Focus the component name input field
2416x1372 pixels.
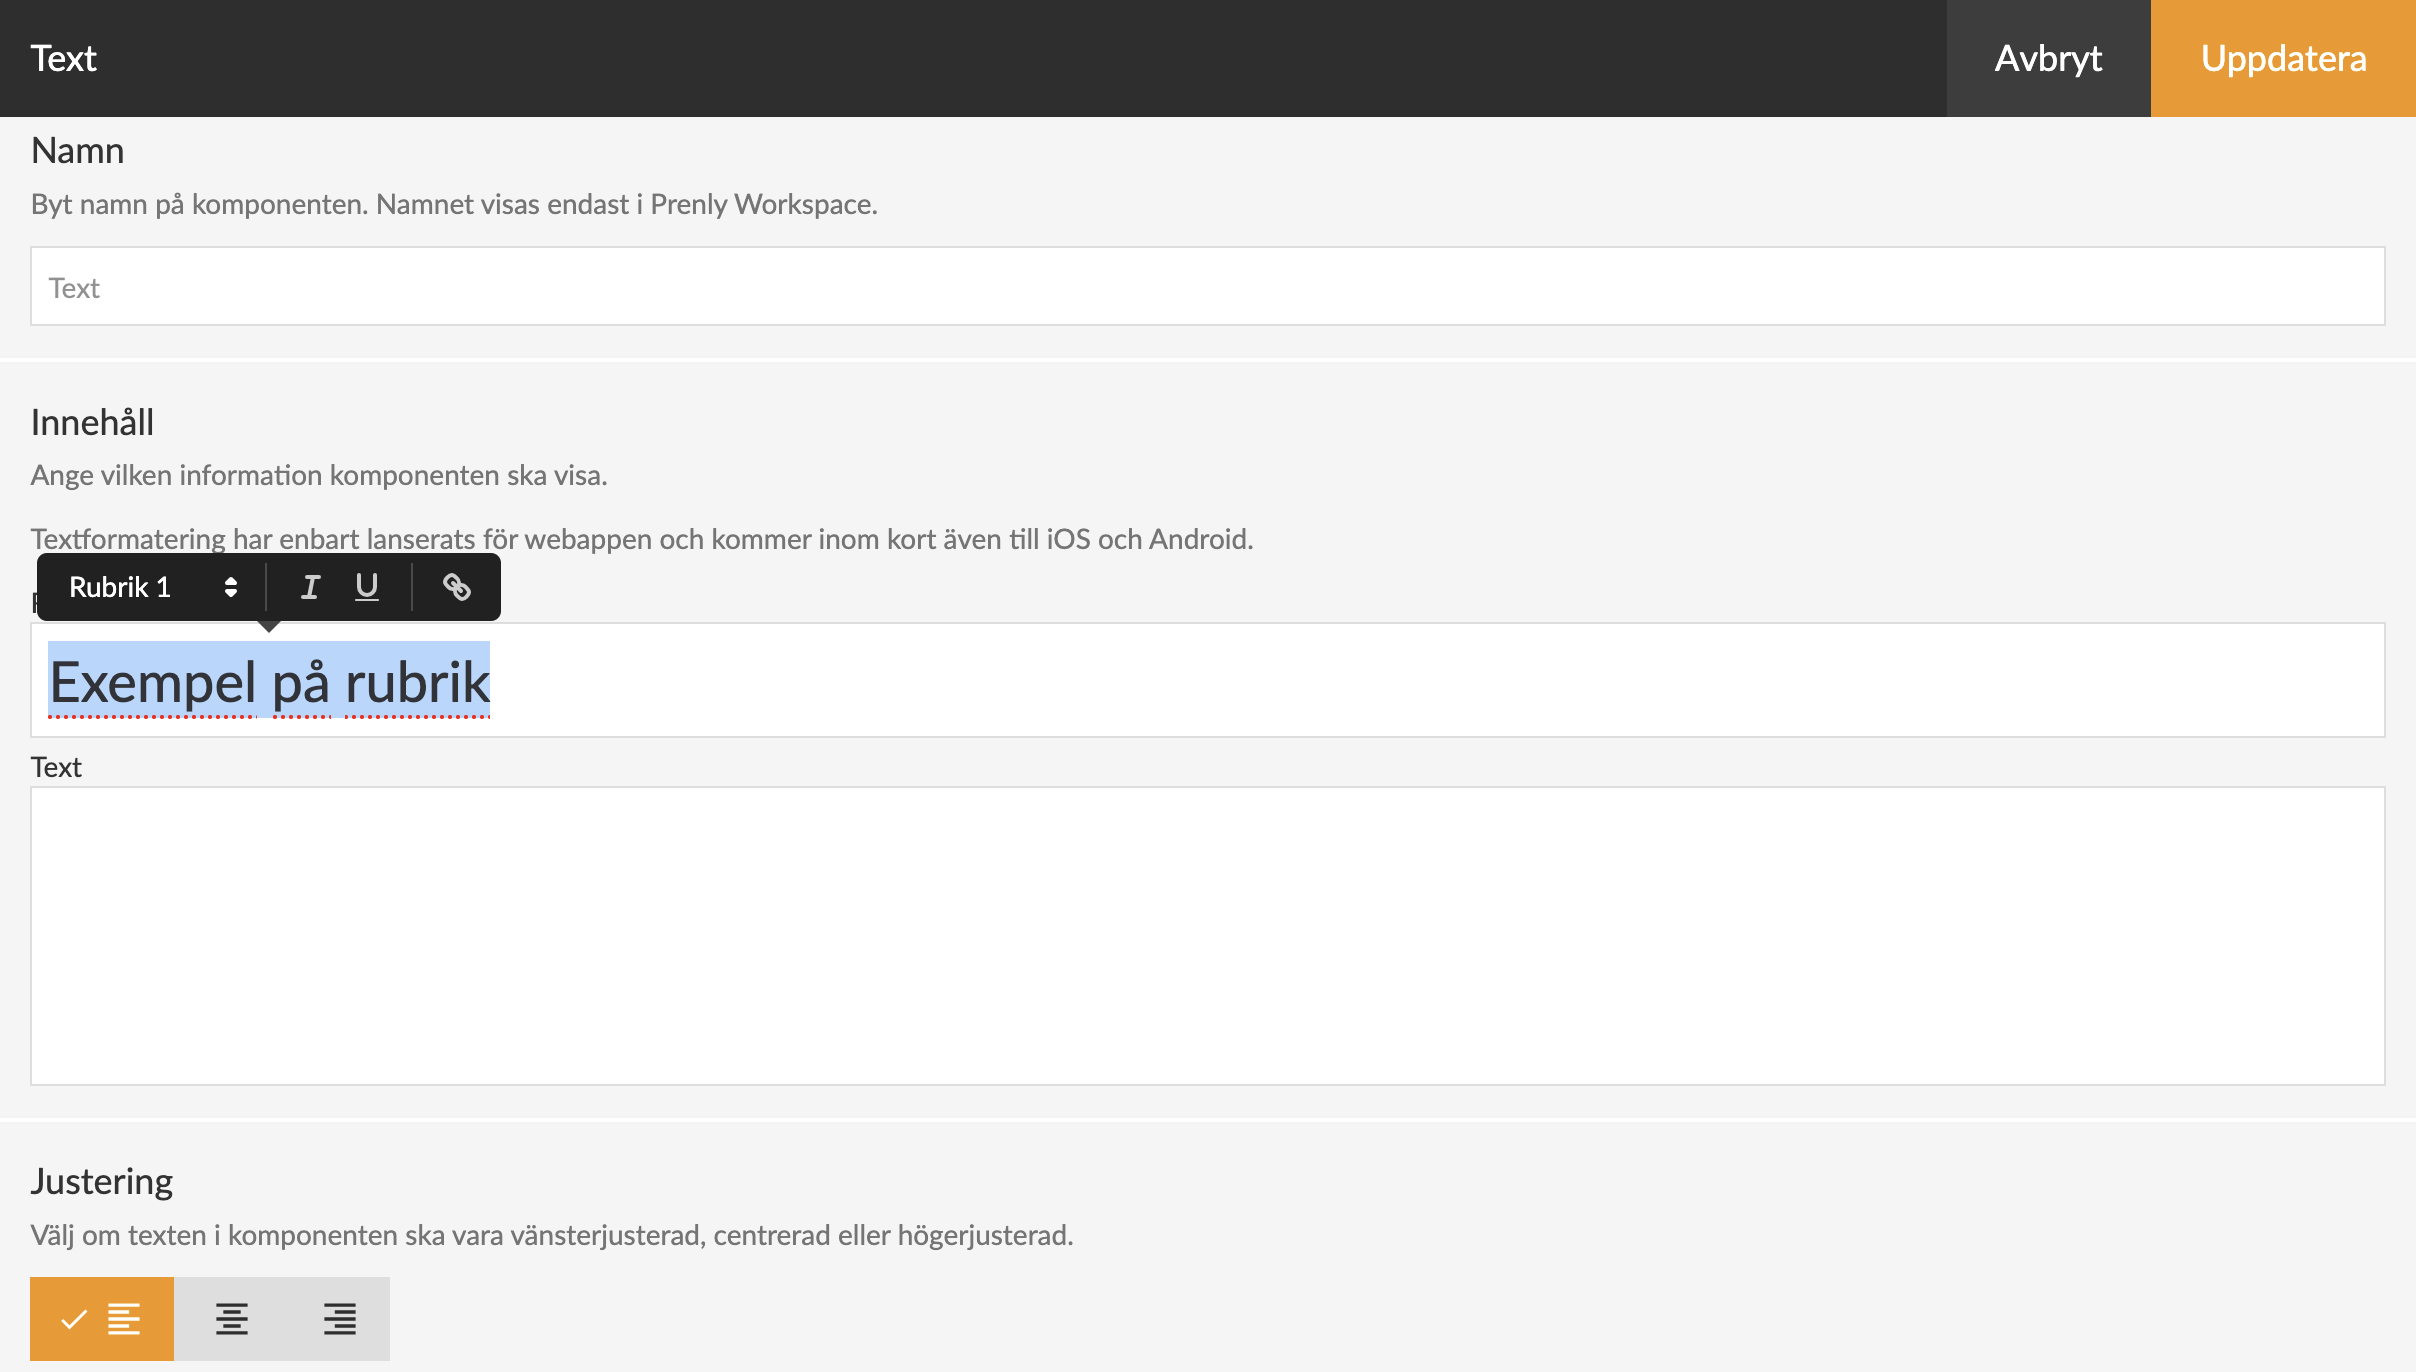1207,287
